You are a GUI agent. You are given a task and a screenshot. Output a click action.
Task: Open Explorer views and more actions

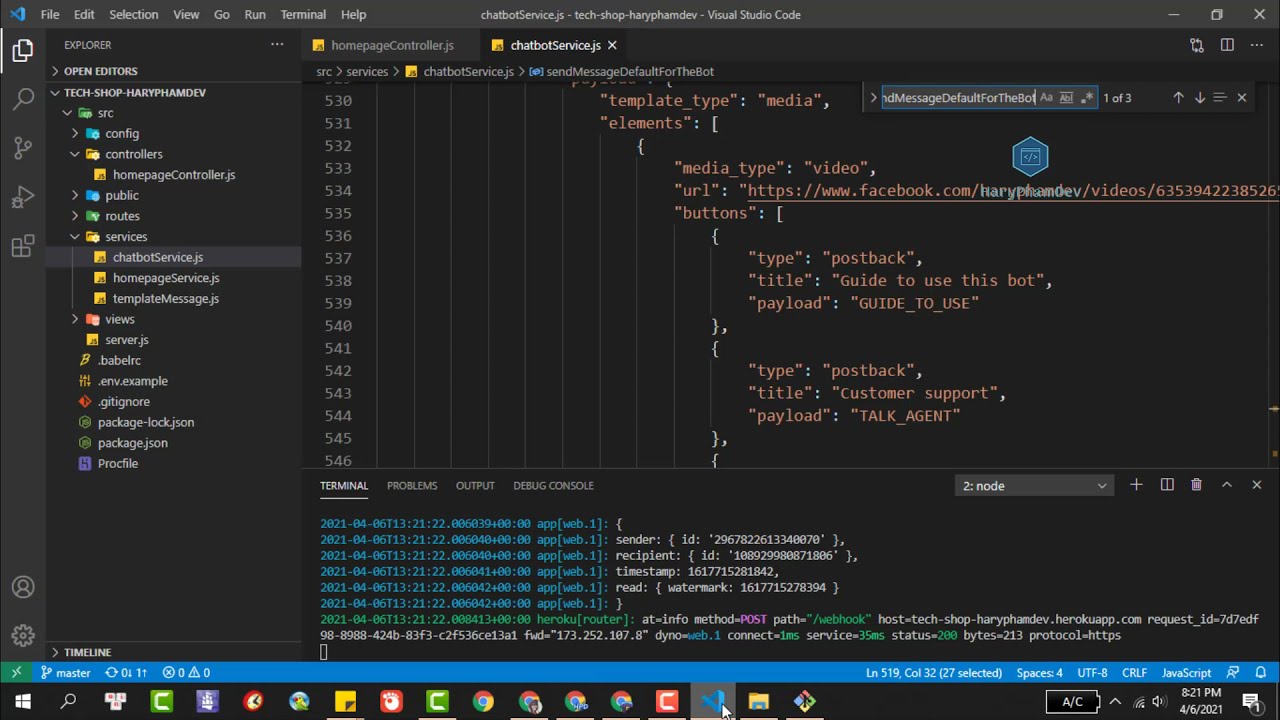277,45
